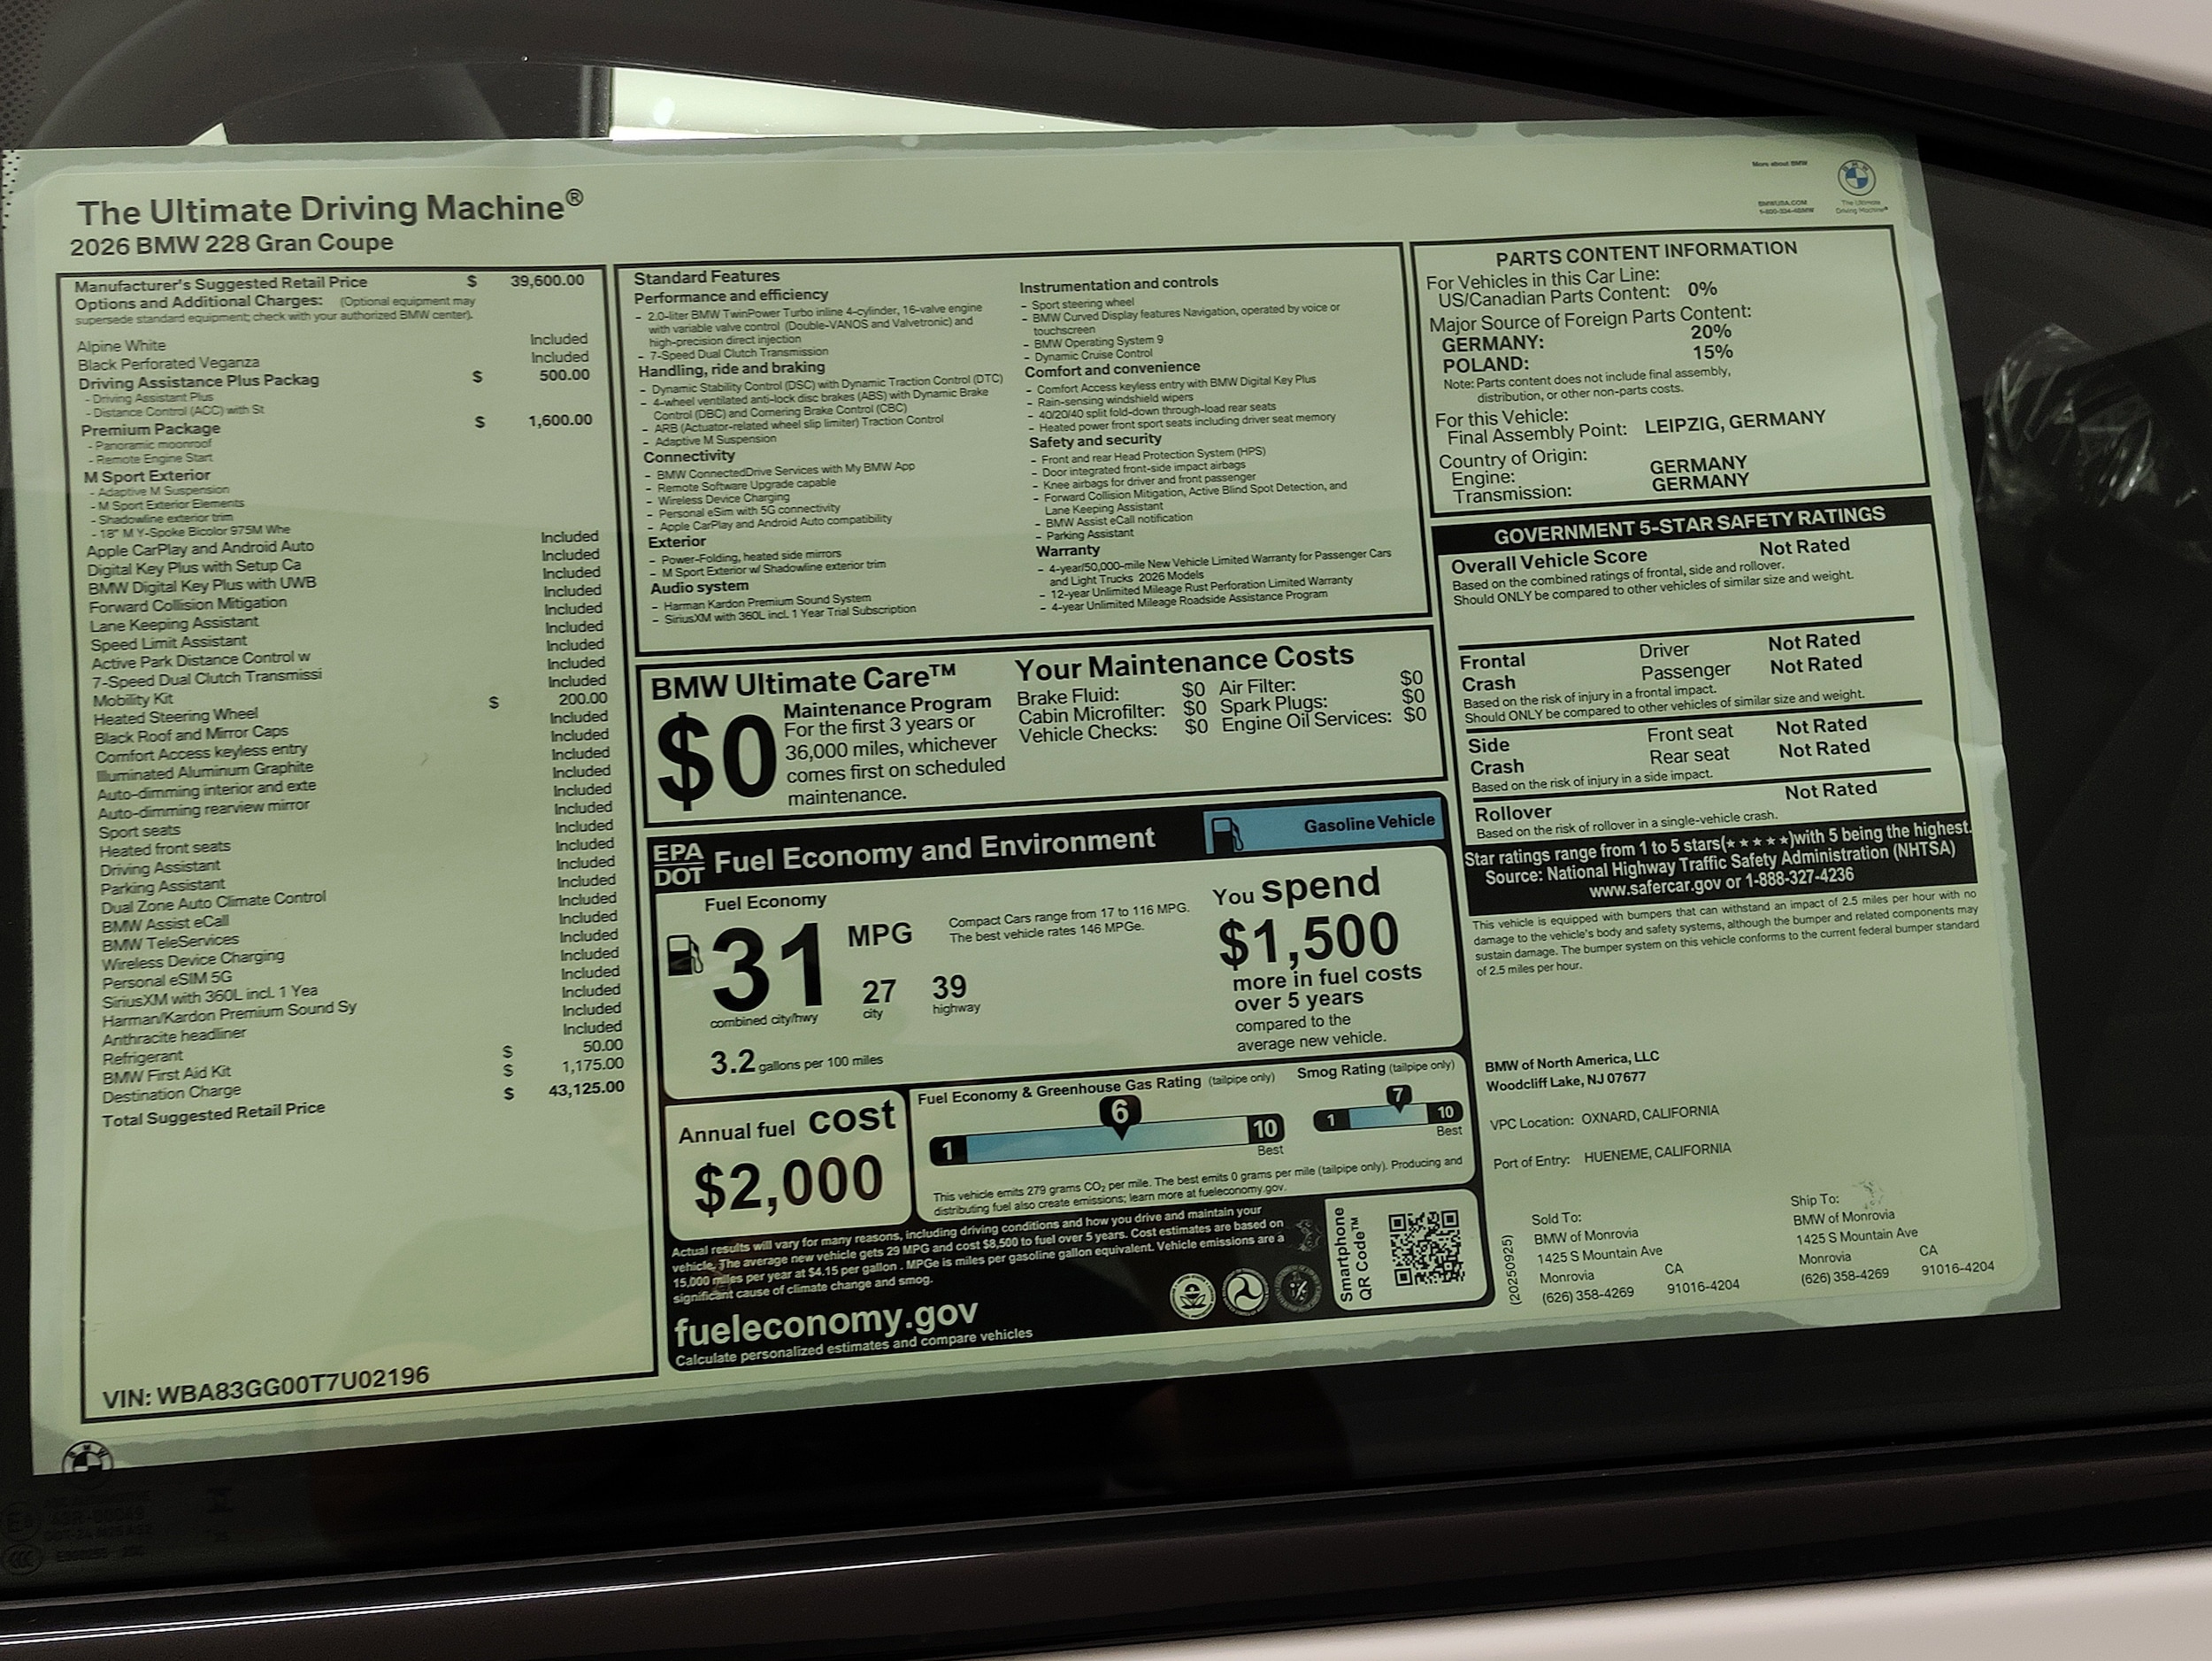Click the EPA seal on fuel label
This screenshot has height=1661, width=2212.
click(x=1193, y=1296)
